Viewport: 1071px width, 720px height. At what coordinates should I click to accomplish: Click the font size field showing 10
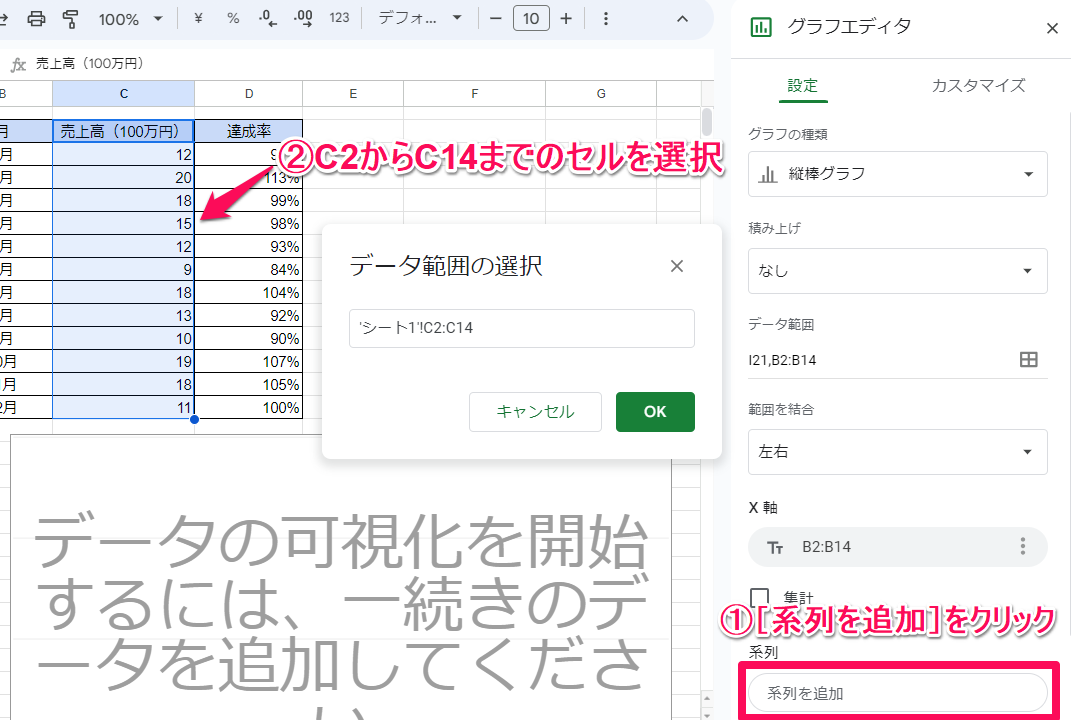click(x=531, y=18)
